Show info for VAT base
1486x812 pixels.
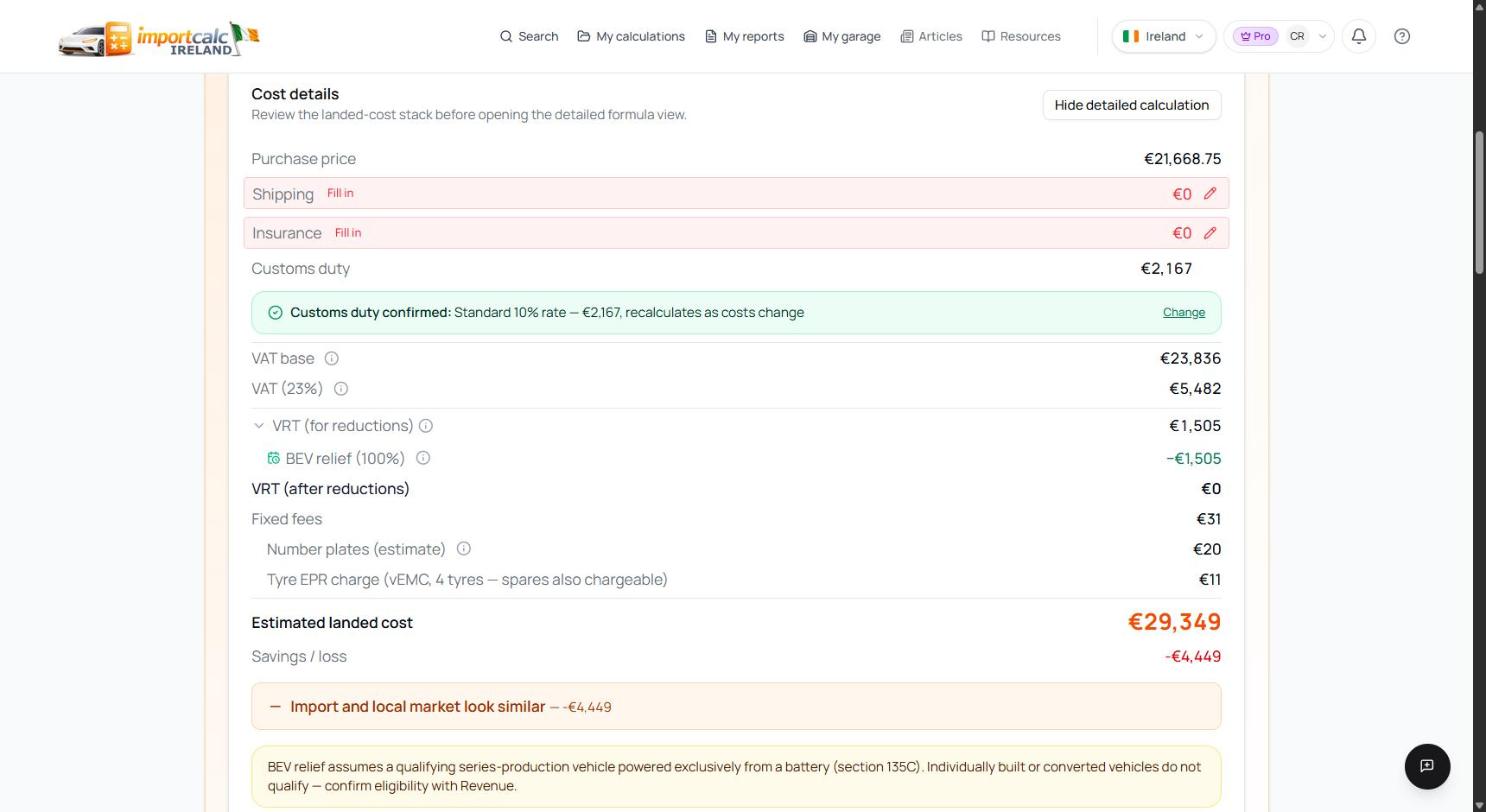(332, 358)
